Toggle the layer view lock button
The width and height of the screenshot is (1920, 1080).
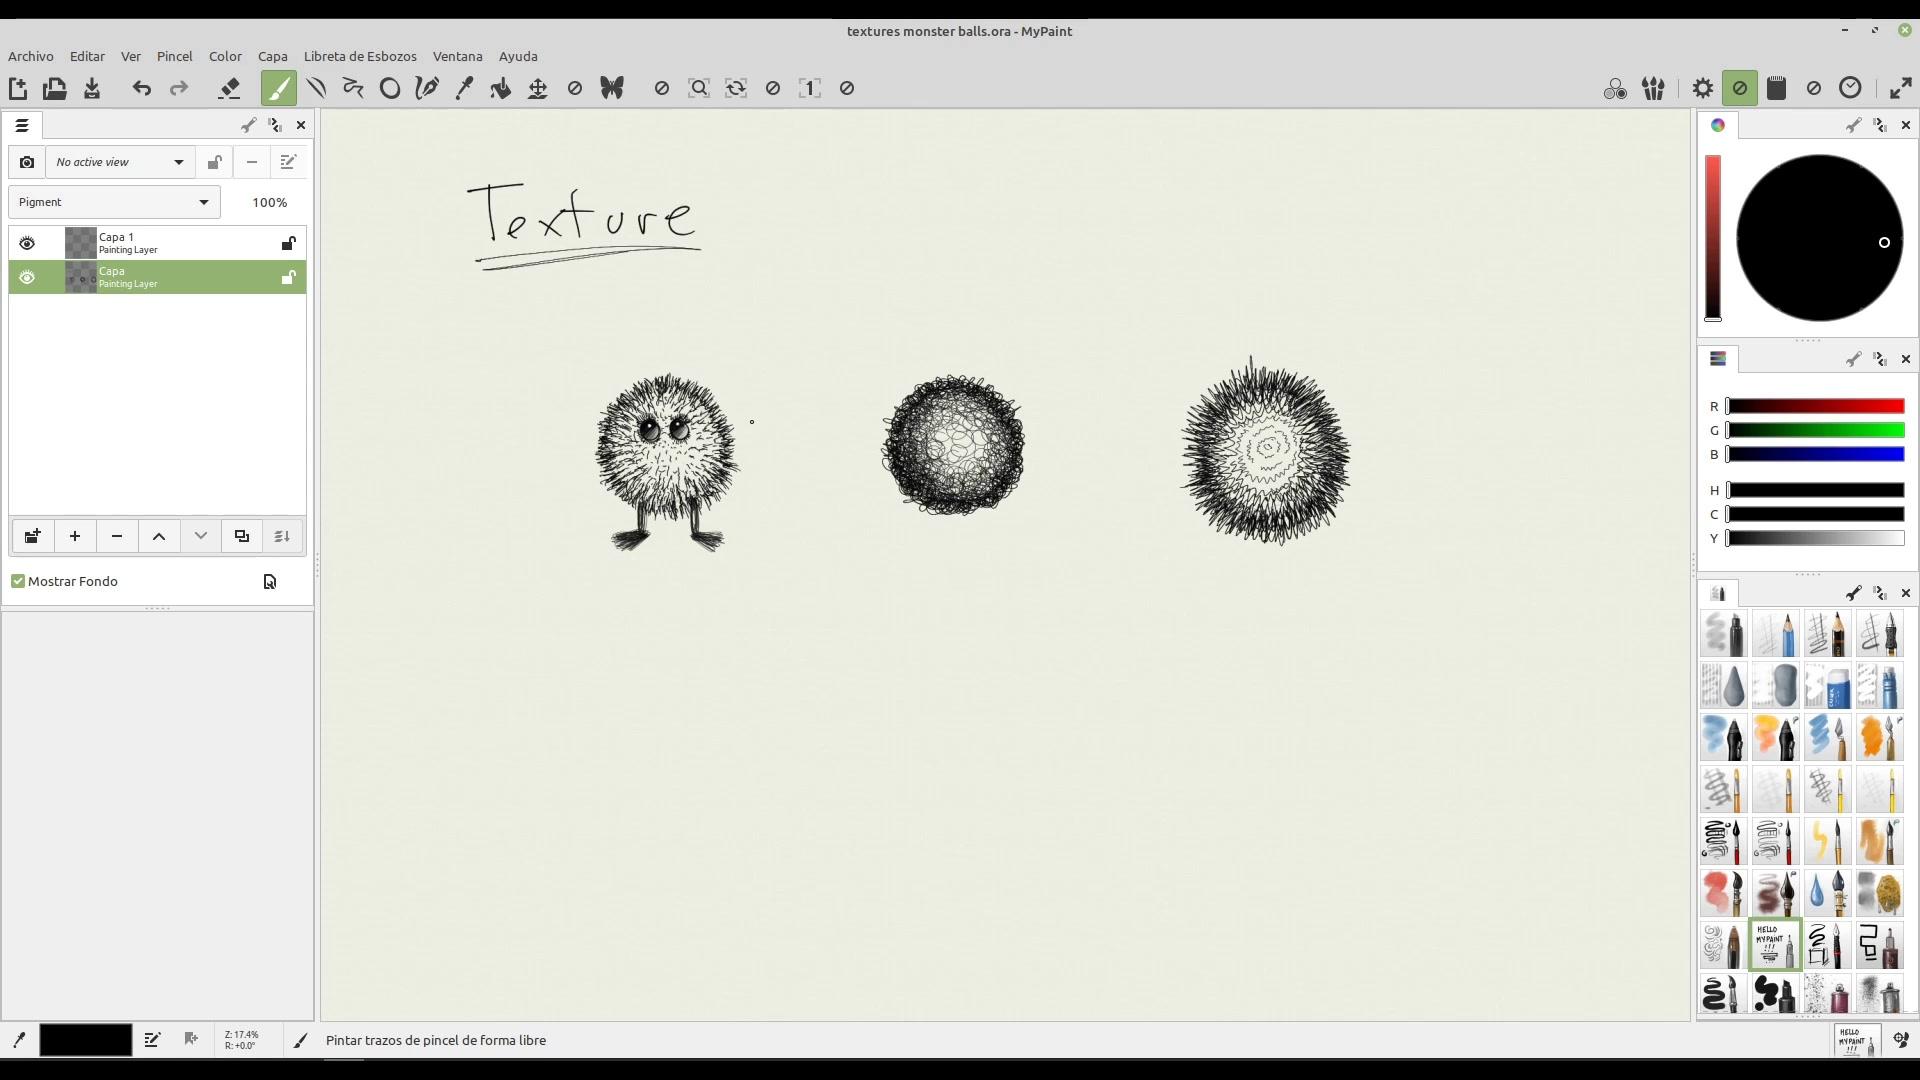tap(214, 162)
